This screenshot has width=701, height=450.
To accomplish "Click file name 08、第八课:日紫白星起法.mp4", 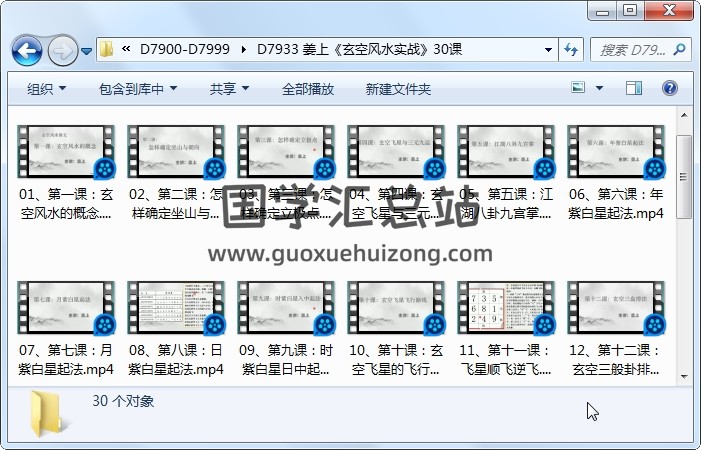I will coord(176,360).
